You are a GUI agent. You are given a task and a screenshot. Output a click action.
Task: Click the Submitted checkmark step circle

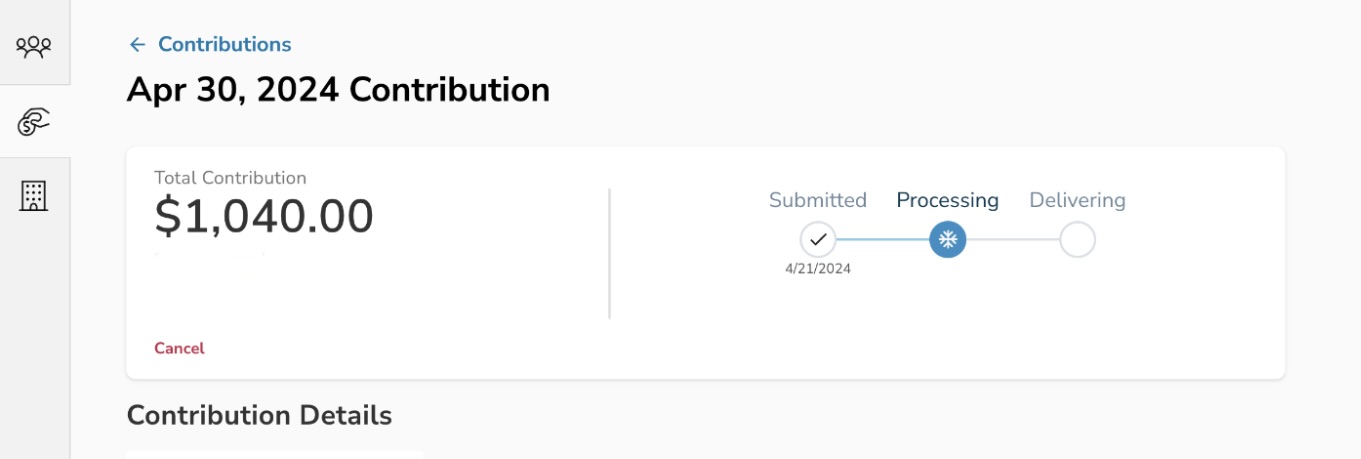[817, 240]
